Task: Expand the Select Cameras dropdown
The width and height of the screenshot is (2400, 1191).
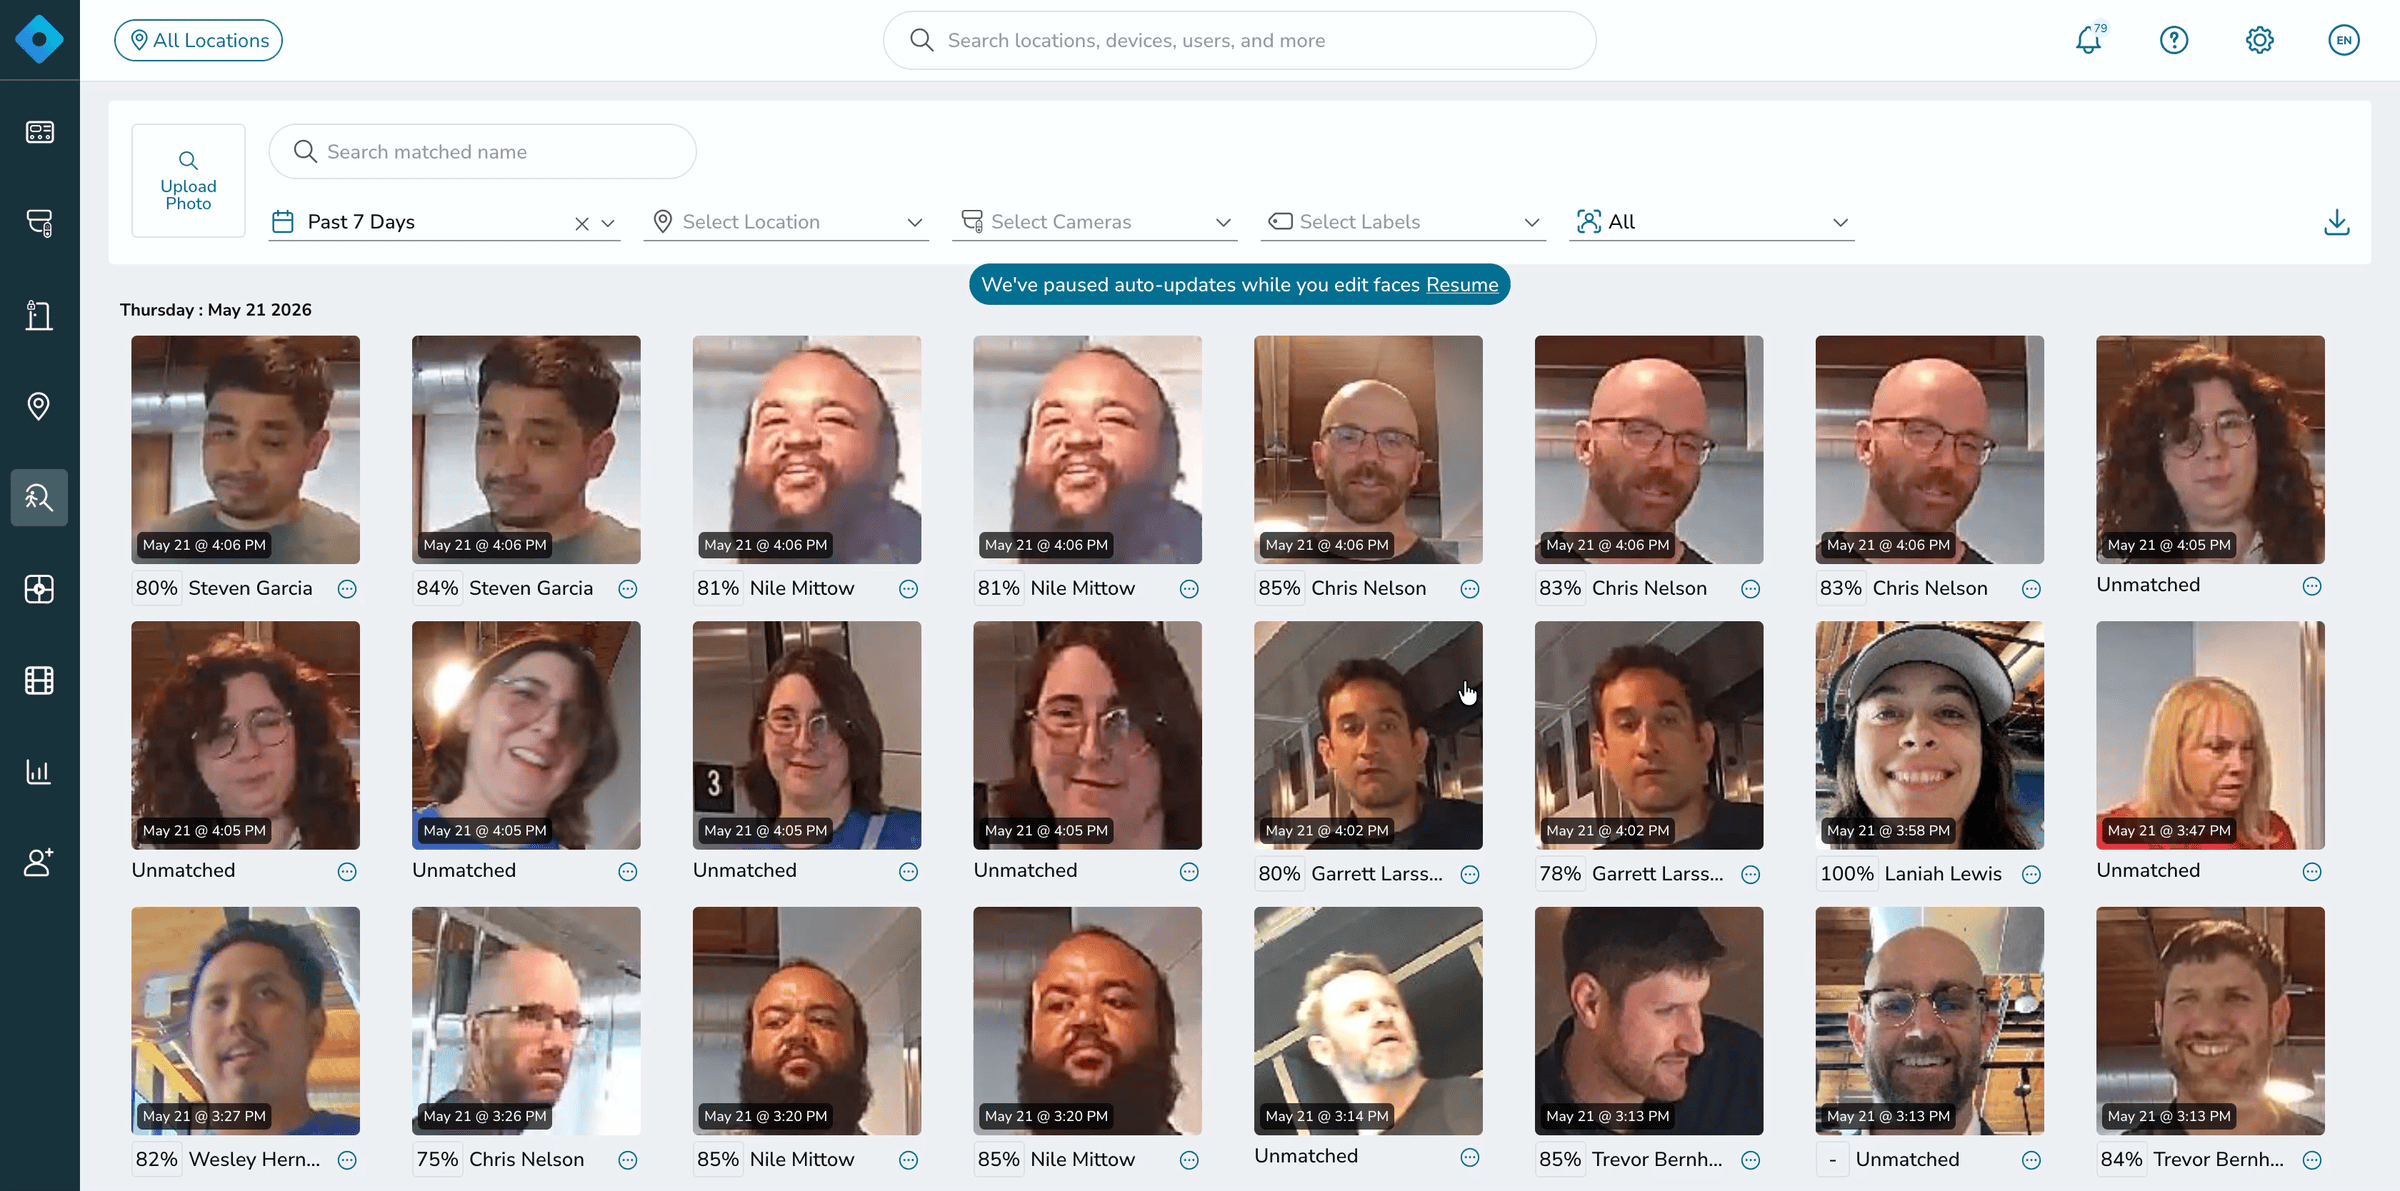Action: click(1095, 222)
